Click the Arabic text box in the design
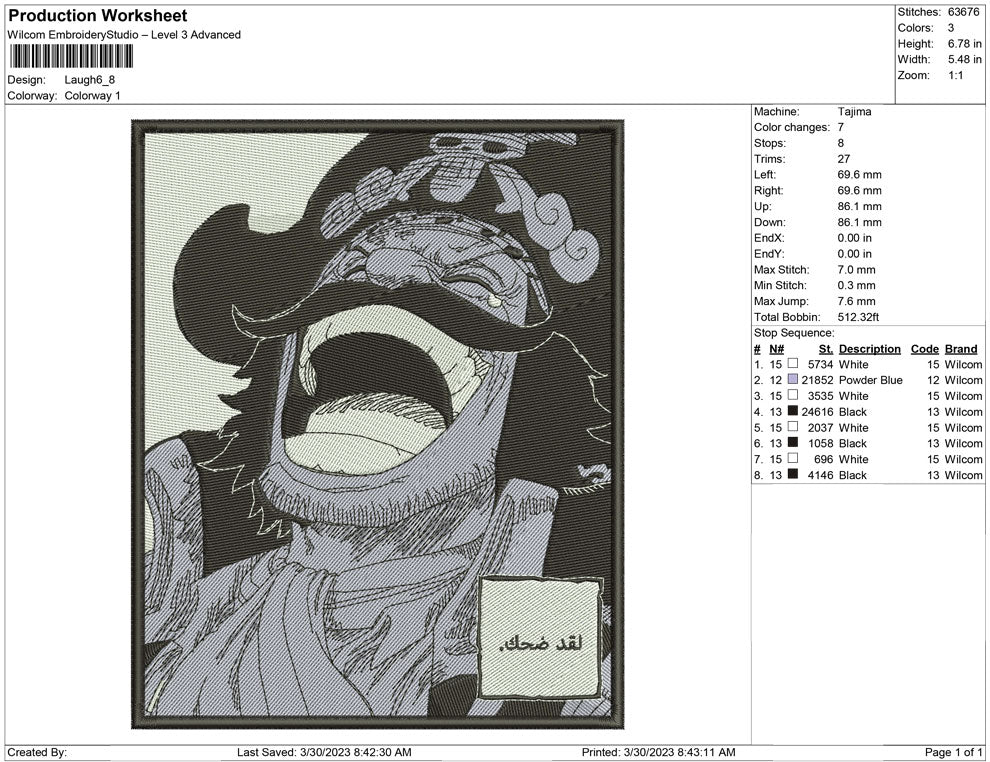 pyautogui.click(x=540, y=638)
